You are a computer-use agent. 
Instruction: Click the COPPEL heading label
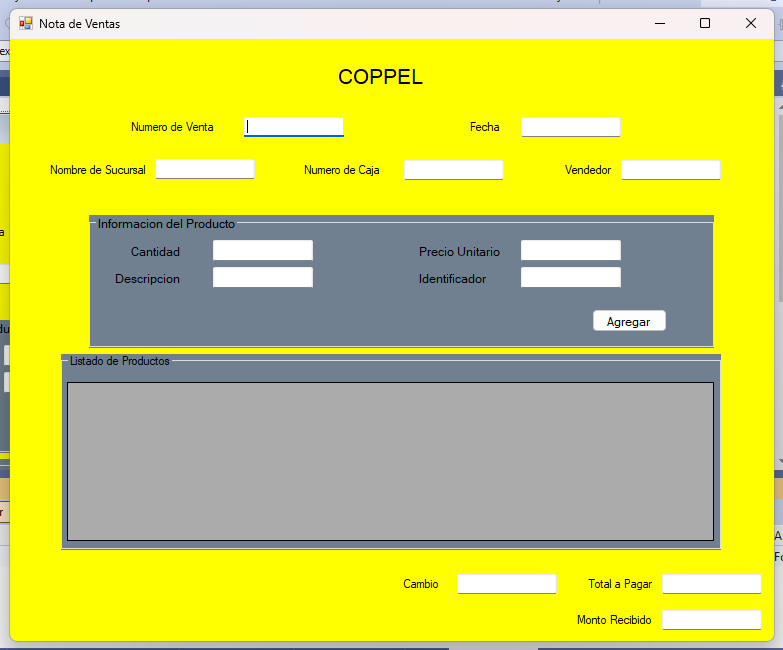[x=381, y=77]
